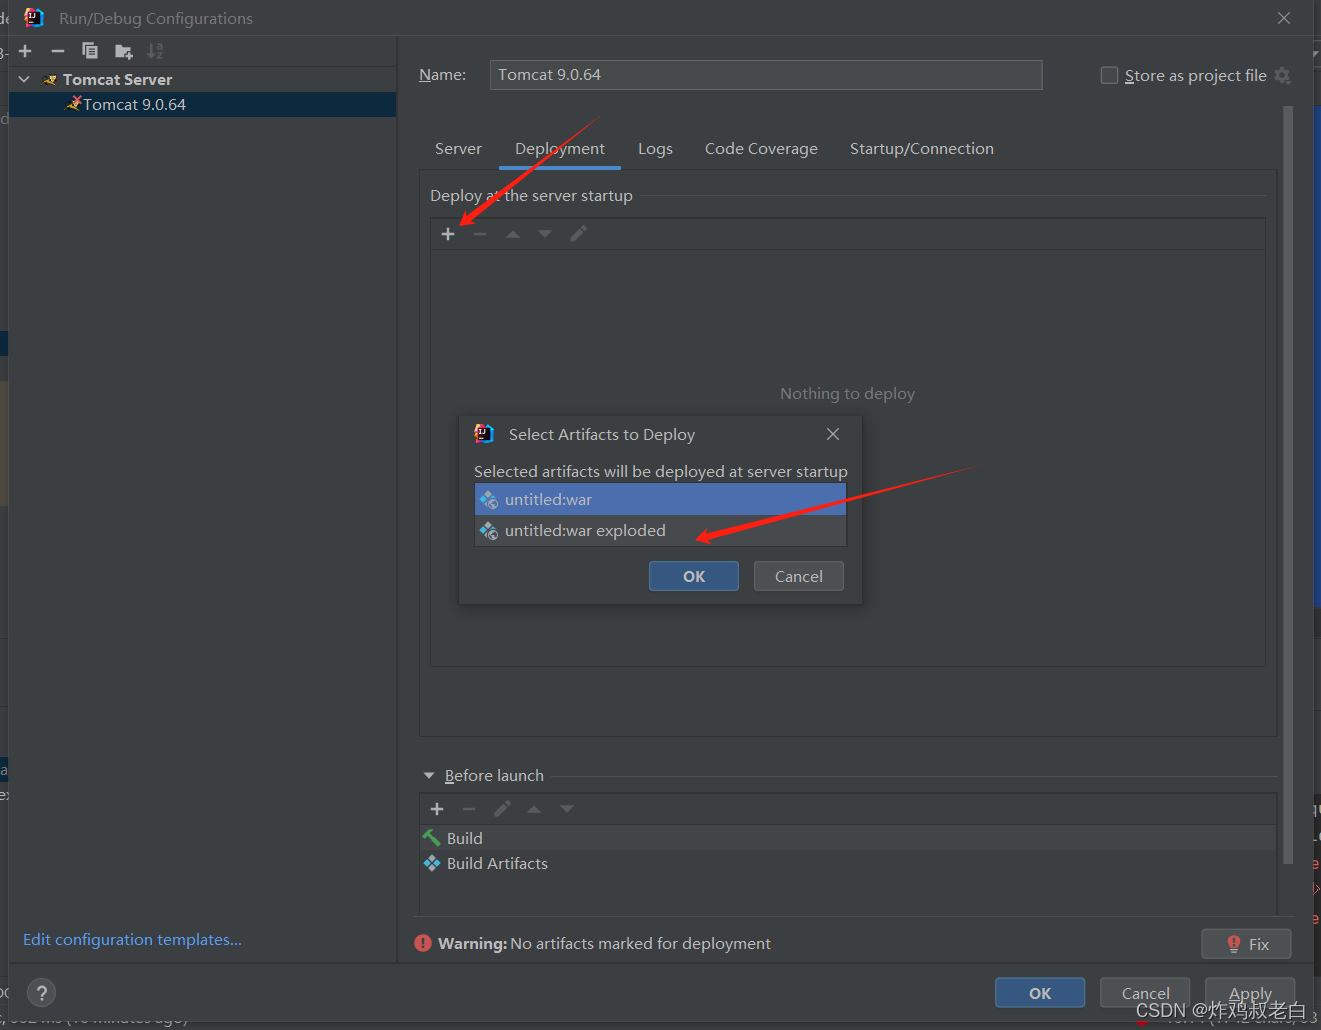Toggle Store as project file checkbox
This screenshot has width=1321, height=1030.
[1109, 75]
